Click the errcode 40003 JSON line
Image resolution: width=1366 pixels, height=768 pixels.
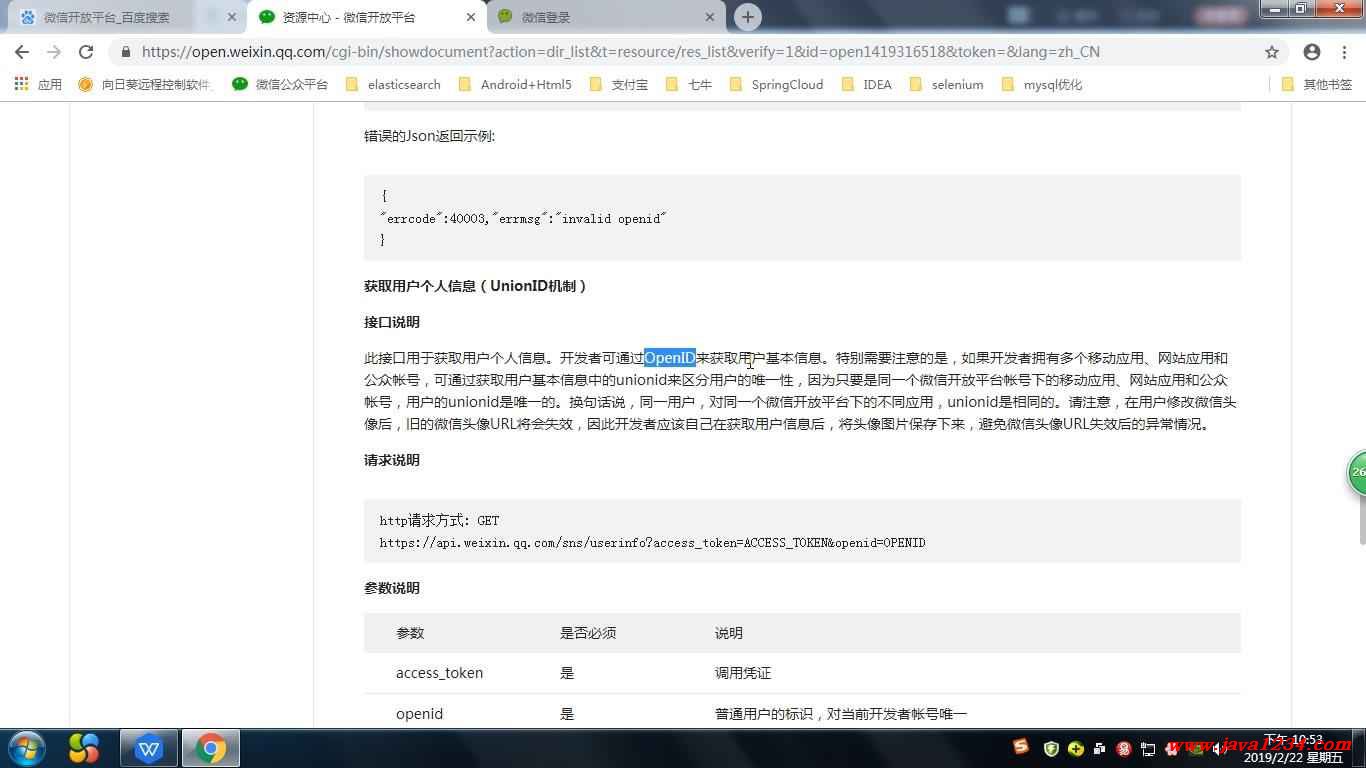[523, 218]
